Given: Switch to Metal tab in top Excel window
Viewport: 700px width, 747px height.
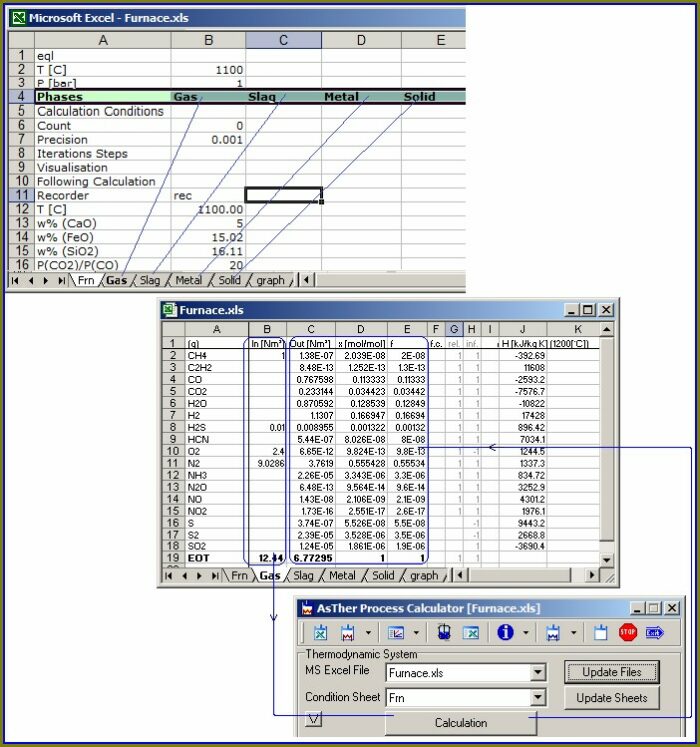Looking at the screenshot, I should [189, 280].
